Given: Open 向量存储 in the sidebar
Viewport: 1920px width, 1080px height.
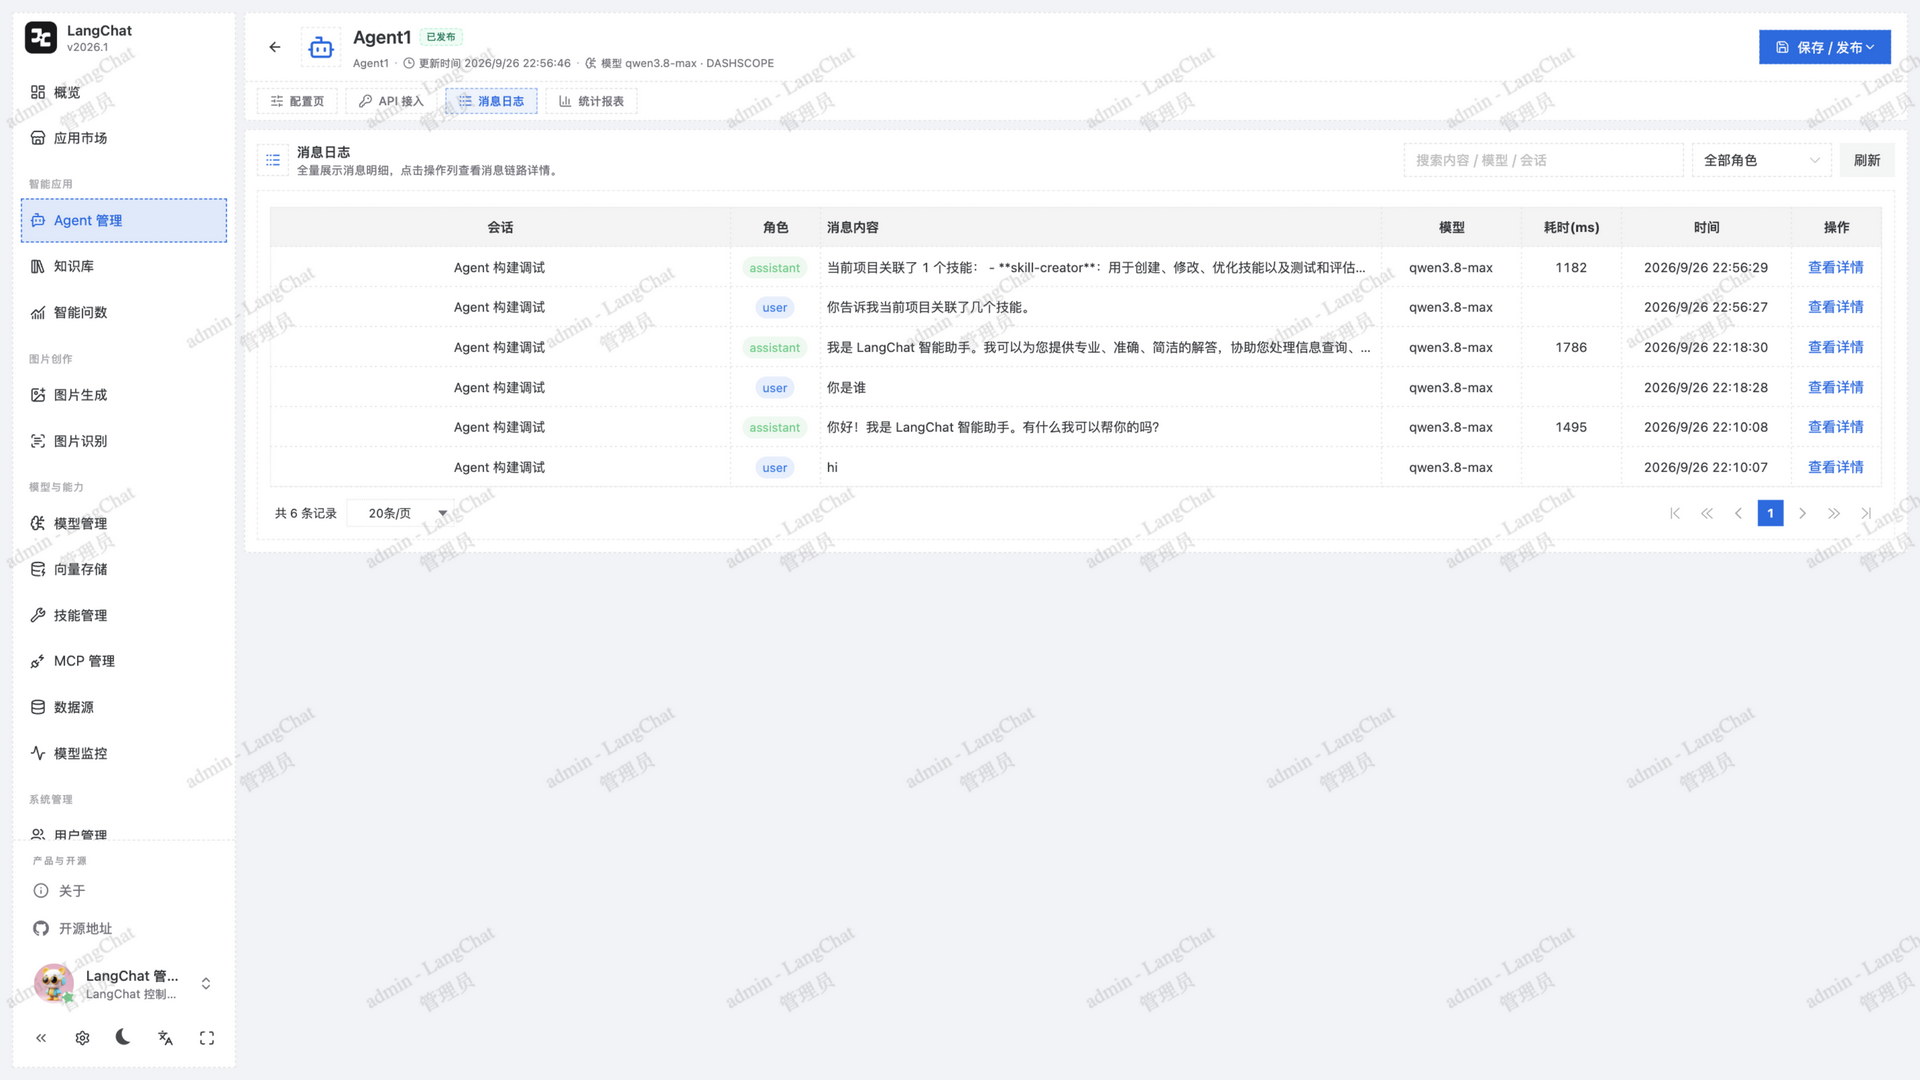Looking at the screenshot, I should (x=124, y=569).
